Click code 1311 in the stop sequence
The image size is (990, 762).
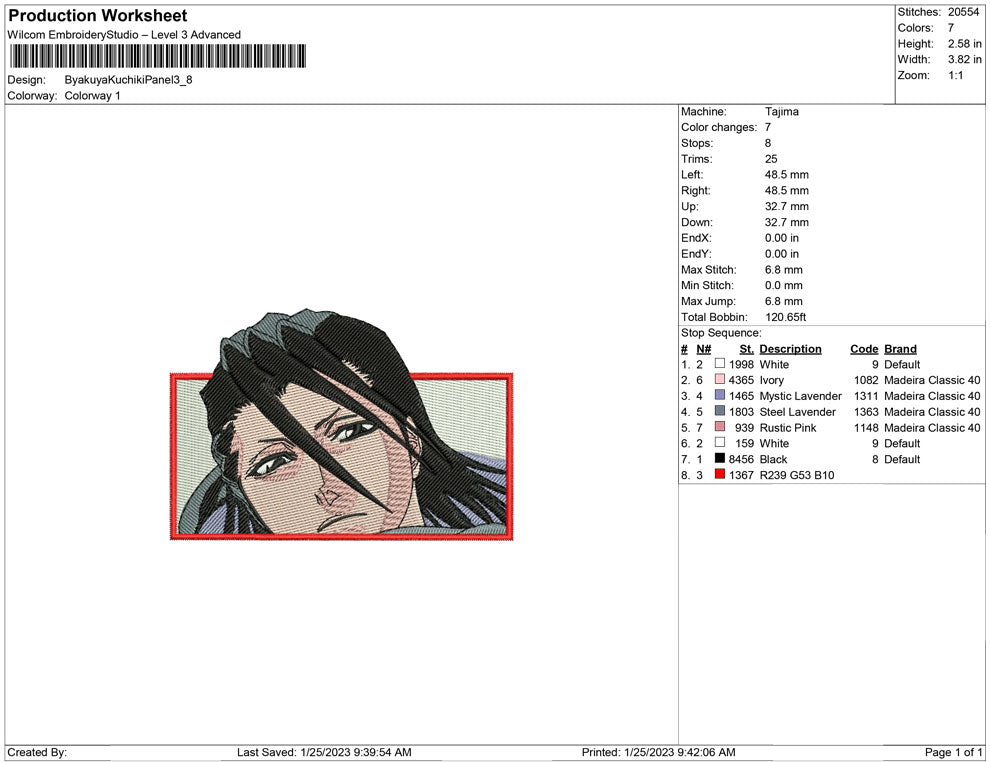click(866, 396)
